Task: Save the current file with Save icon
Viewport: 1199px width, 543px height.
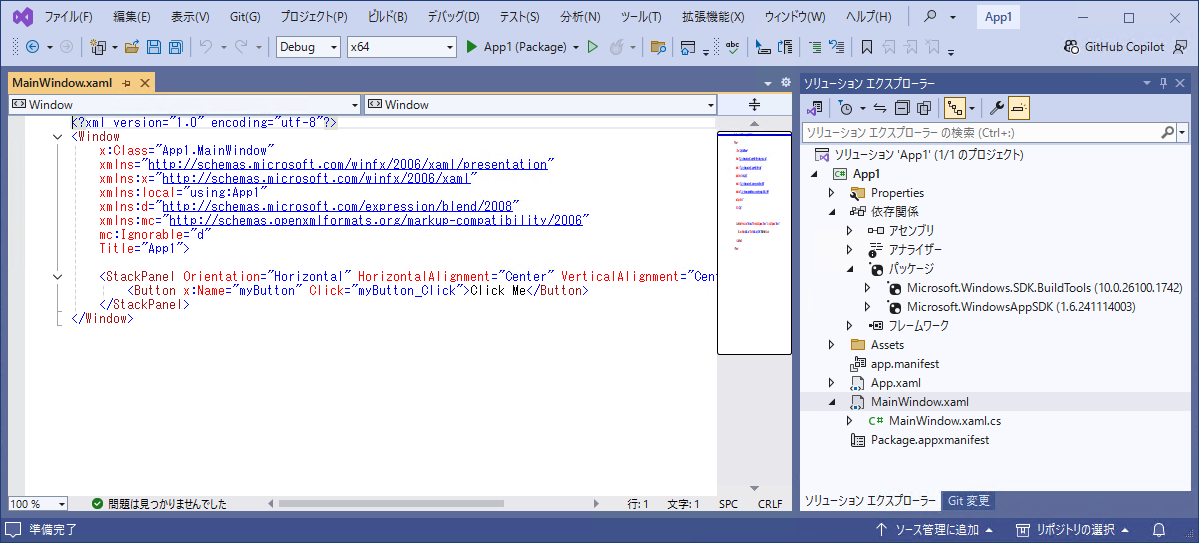Action: click(154, 47)
